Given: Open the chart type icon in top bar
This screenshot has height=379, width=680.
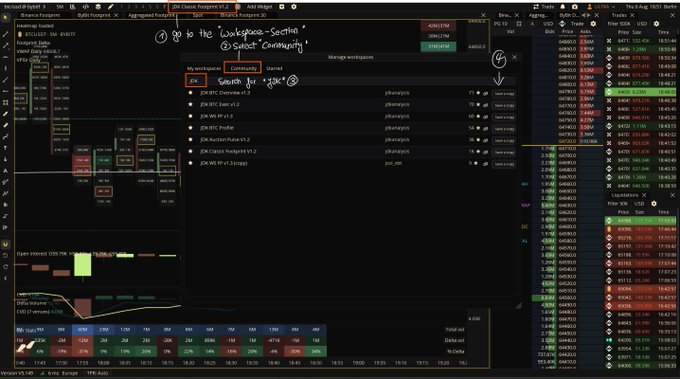Looking at the screenshot, I should click(72, 7).
